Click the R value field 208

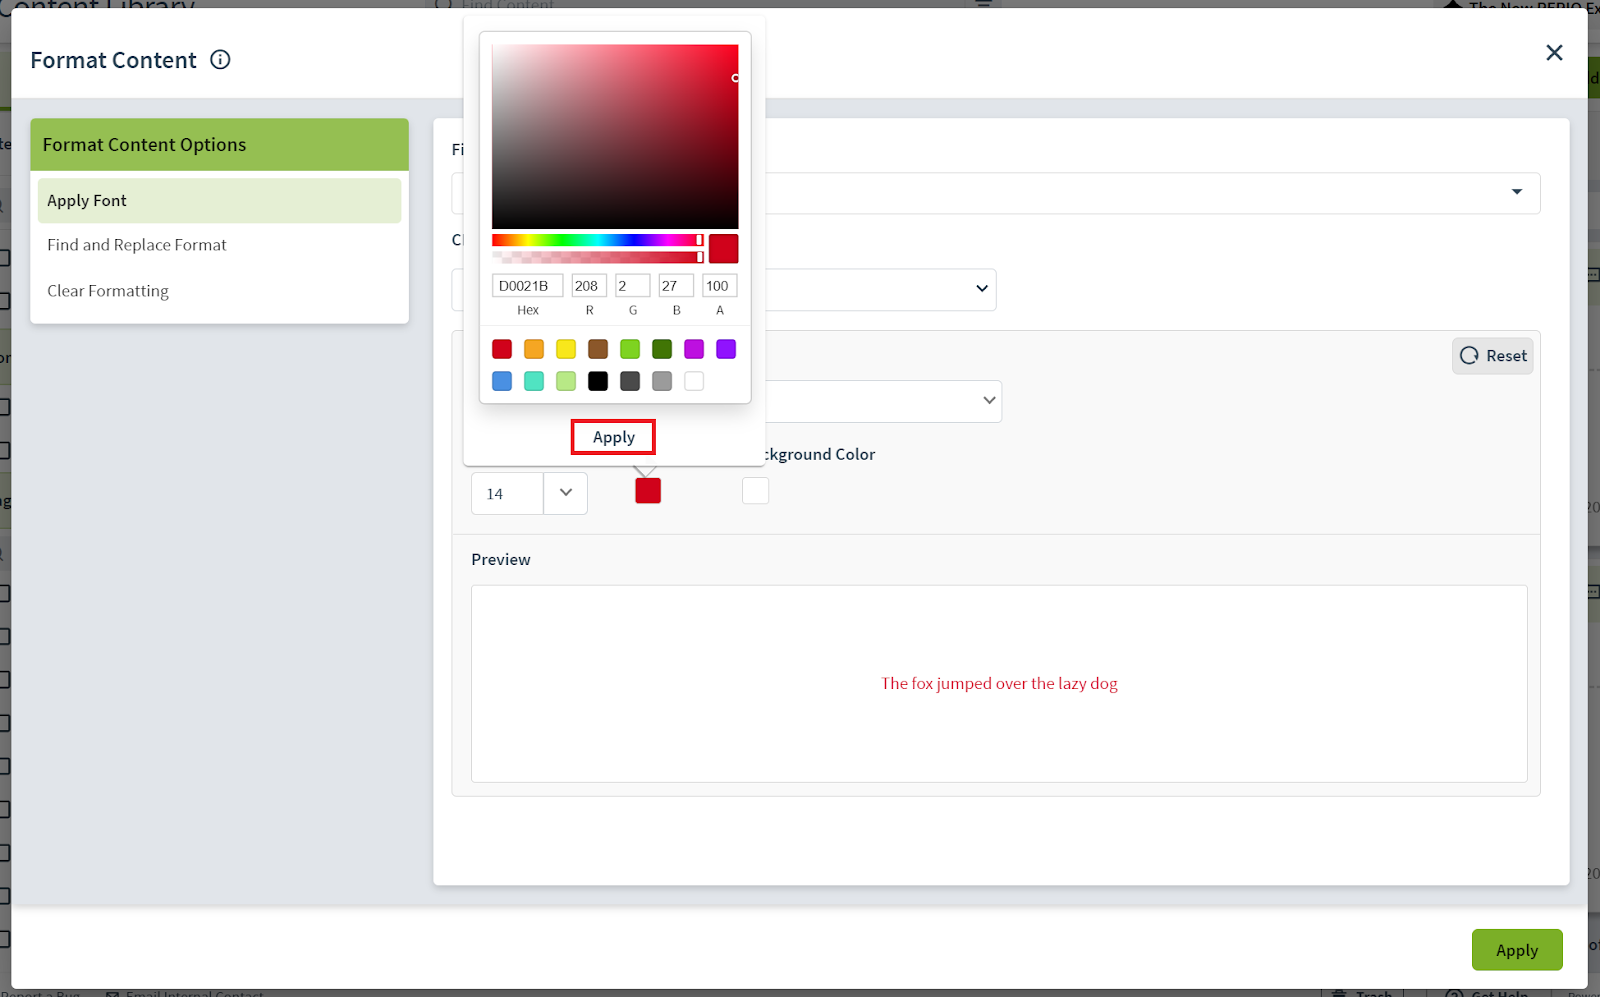point(589,286)
